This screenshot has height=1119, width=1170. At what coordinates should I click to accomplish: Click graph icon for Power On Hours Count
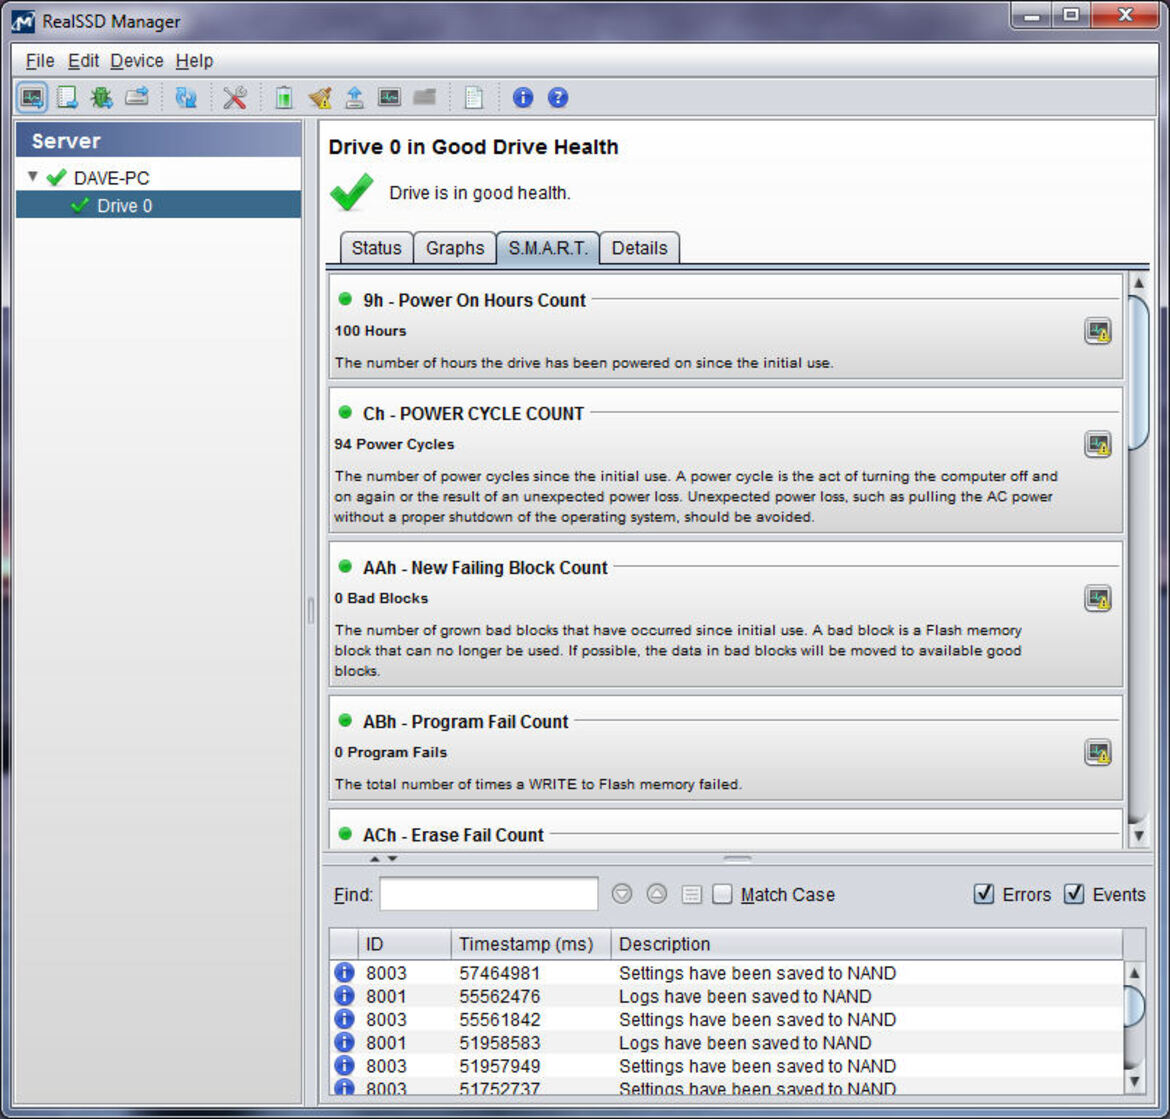click(x=1098, y=331)
